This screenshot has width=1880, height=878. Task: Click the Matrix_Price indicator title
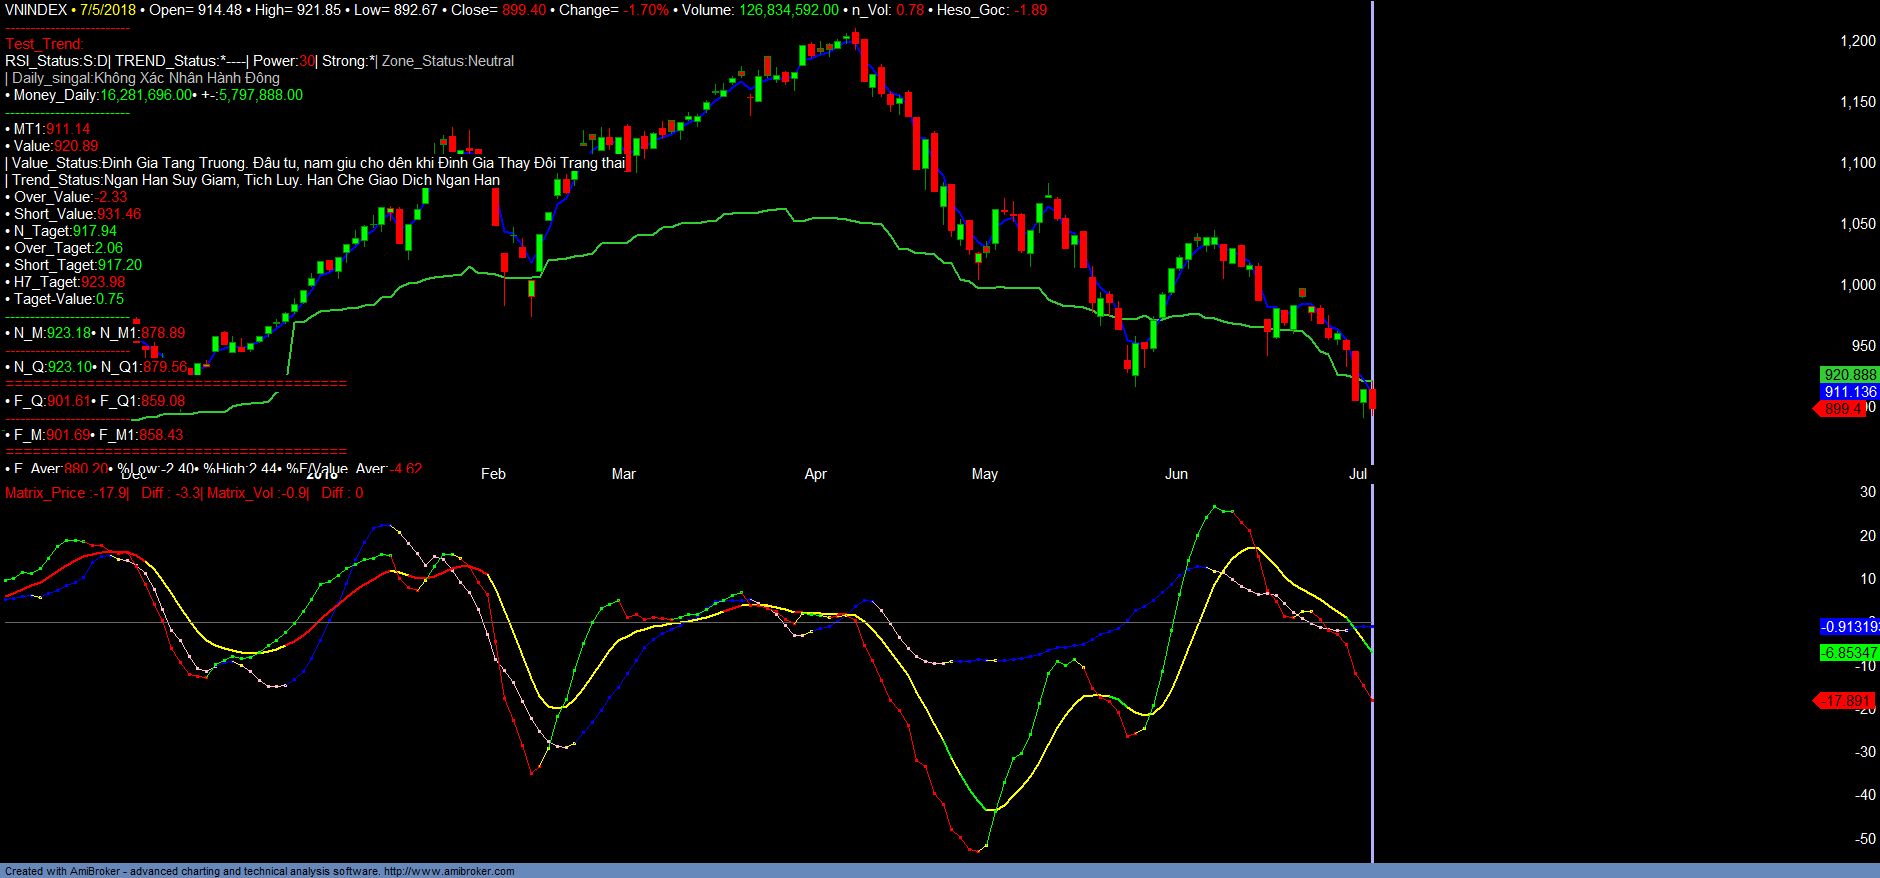pyautogui.click(x=45, y=493)
